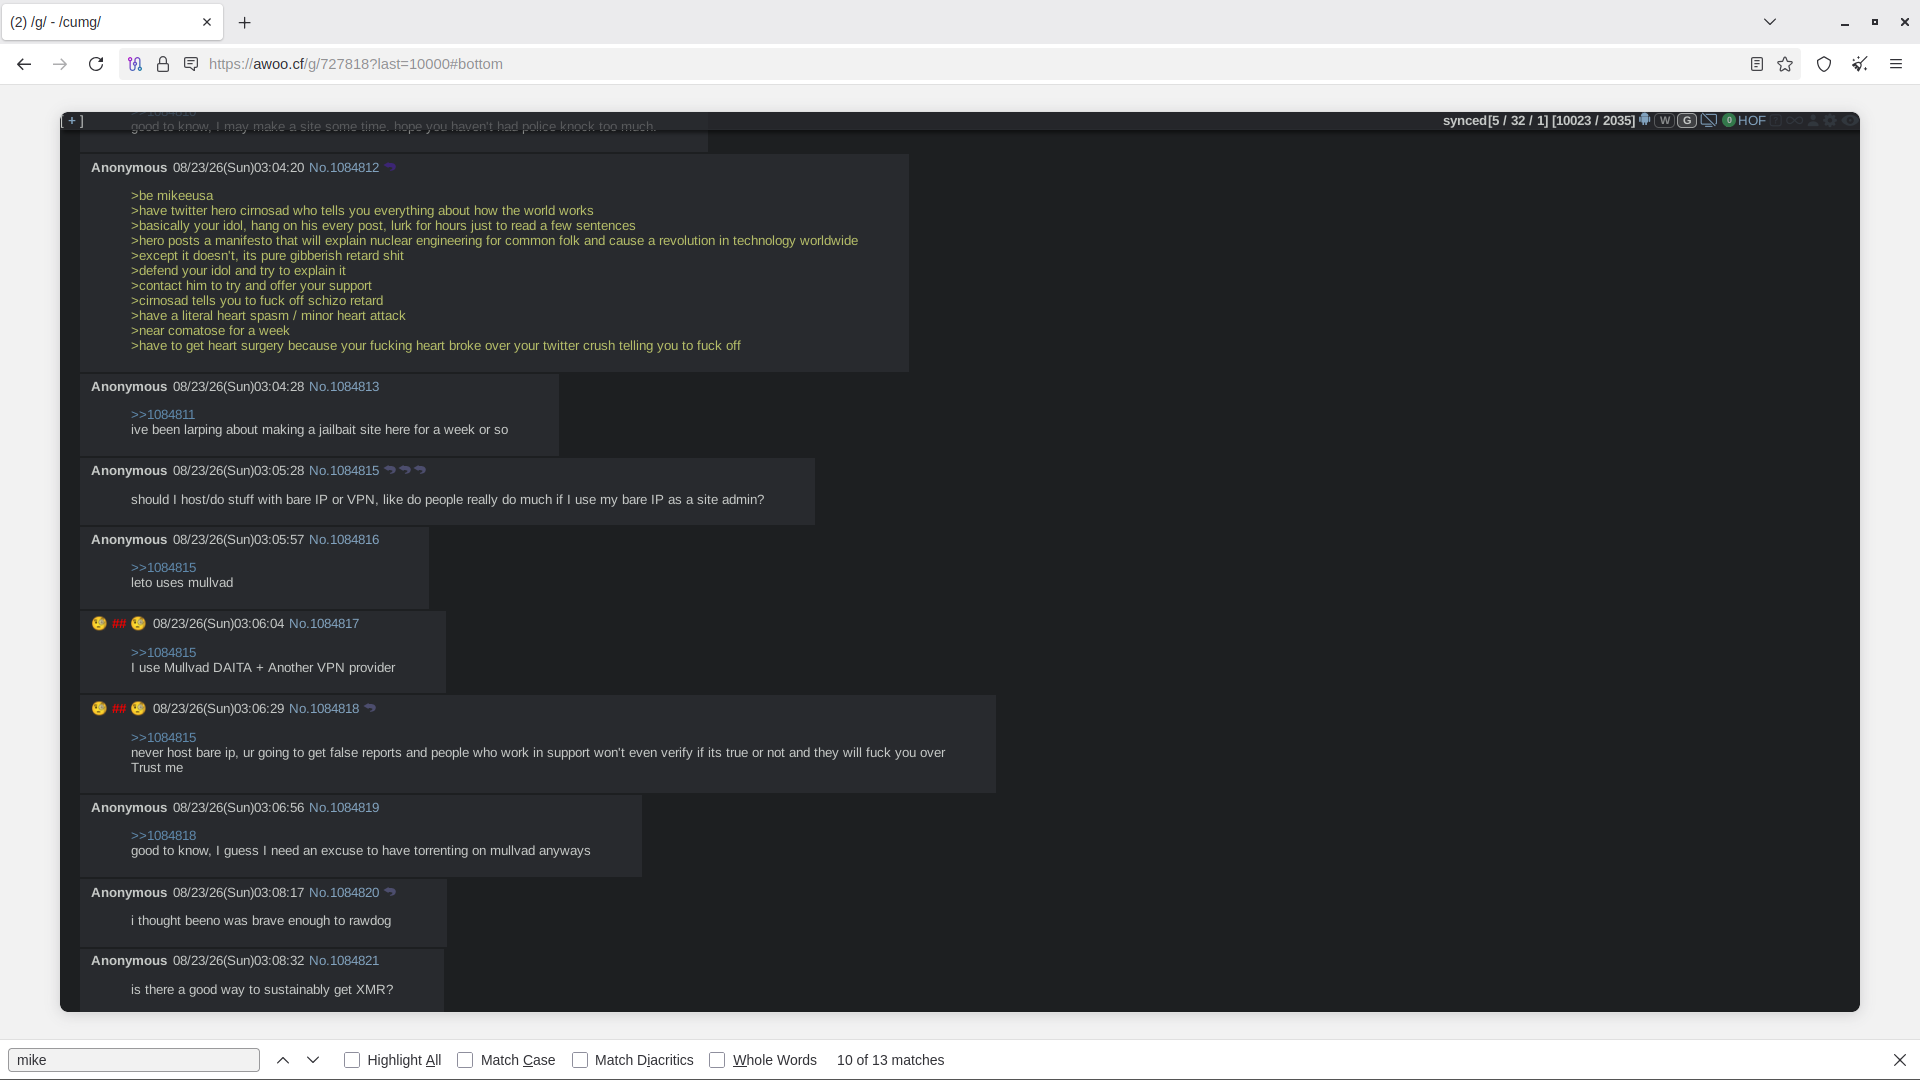The width and height of the screenshot is (1920, 1080).
Task: Click the '10 of 13 matches' status text
Action: coord(890,1060)
